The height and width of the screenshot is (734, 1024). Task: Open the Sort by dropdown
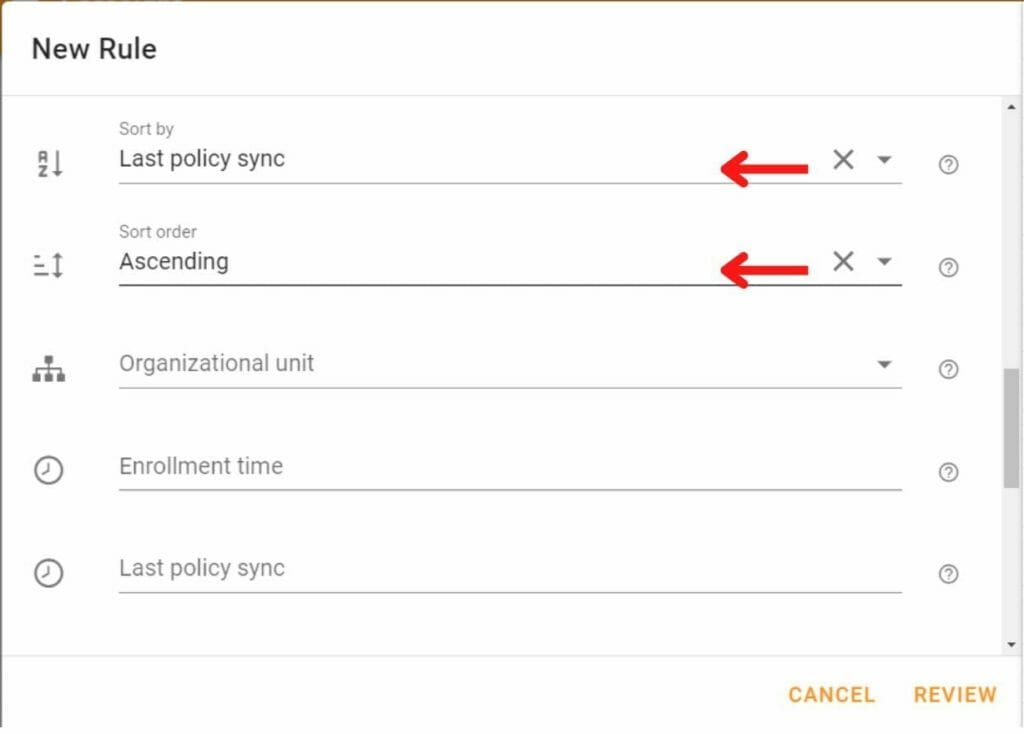point(884,159)
